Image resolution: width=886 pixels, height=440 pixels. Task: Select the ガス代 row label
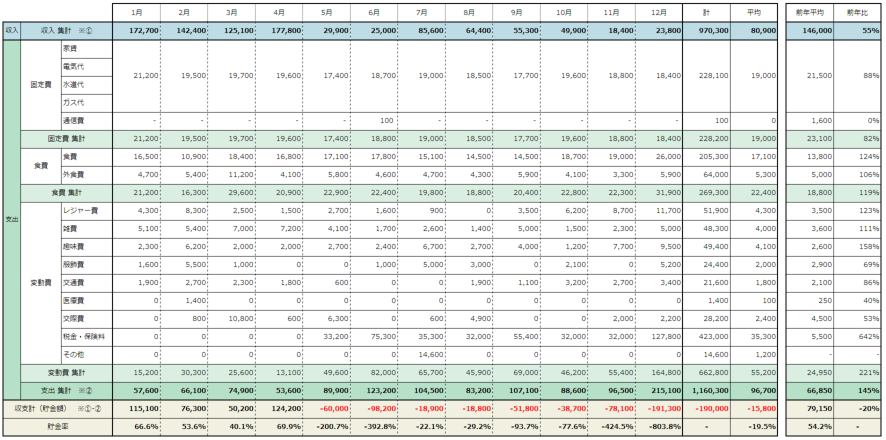[x=86, y=103]
